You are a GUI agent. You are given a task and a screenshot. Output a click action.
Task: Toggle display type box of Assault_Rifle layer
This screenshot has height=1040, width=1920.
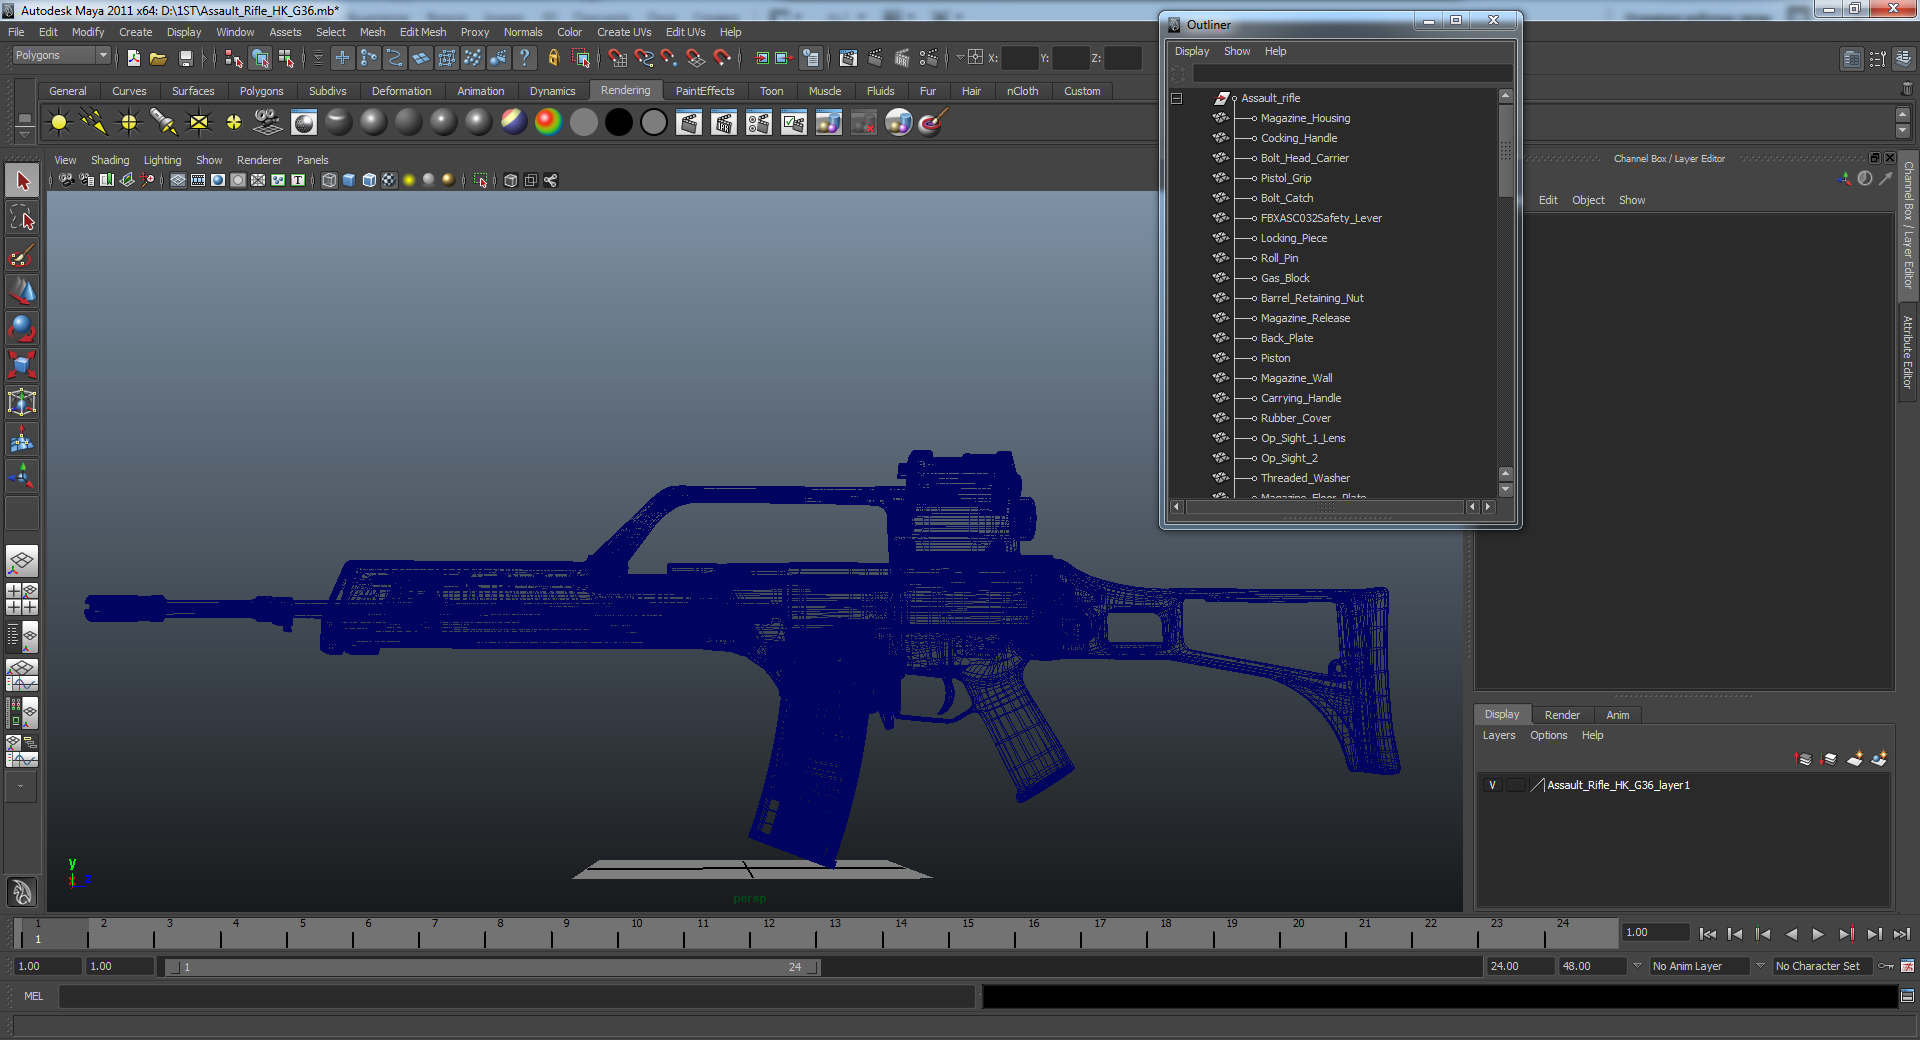(1516, 785)
